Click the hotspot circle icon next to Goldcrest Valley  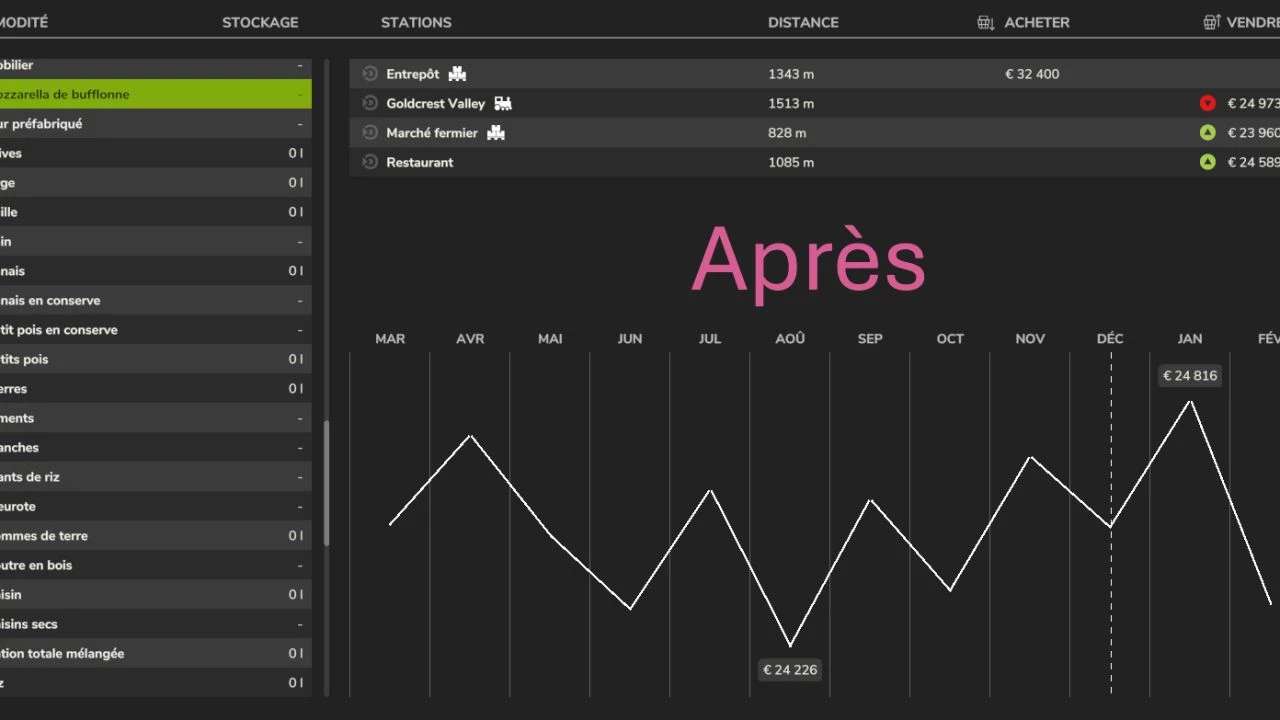pos(368,102)
